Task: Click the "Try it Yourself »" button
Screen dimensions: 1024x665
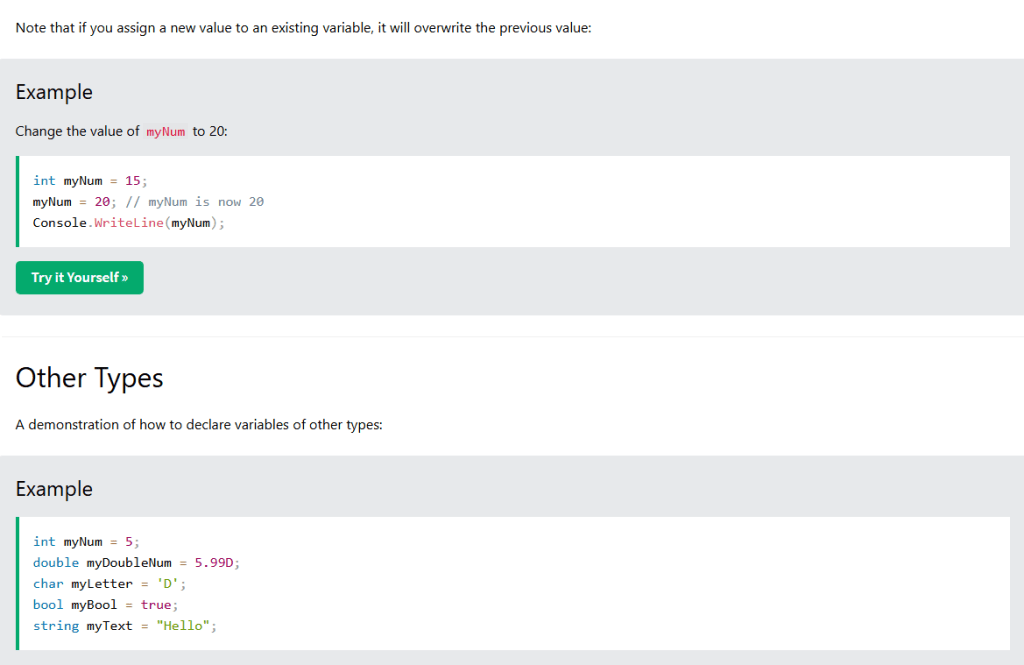Action: [x=79, y=278]
